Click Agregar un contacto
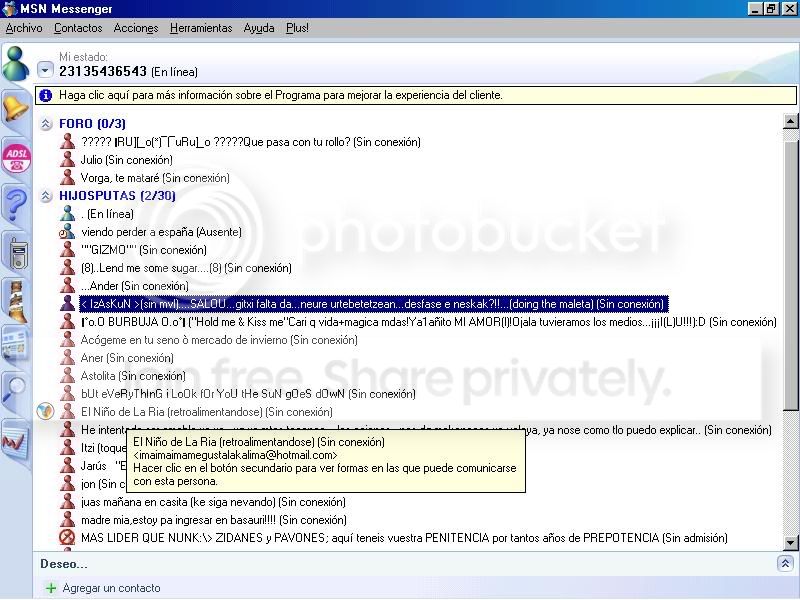The width and height of the screenshot is (800, 600). (x=111, y=588)
